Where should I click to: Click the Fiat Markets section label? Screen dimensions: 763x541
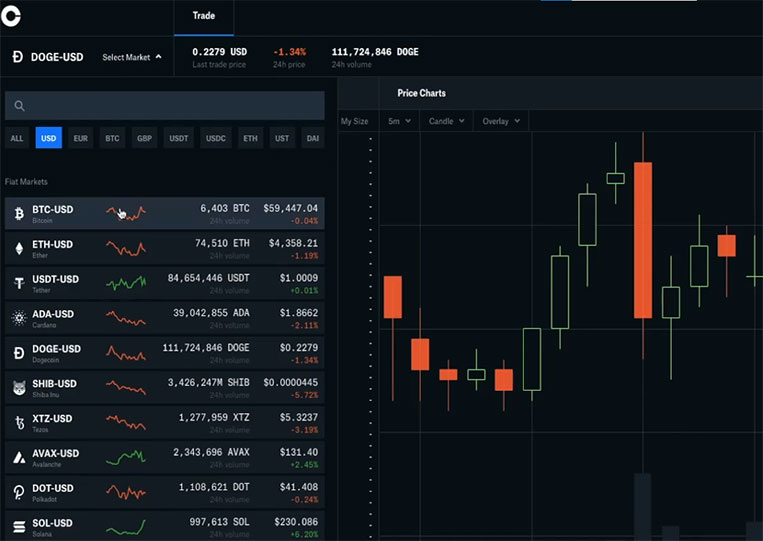click(26, 181)
